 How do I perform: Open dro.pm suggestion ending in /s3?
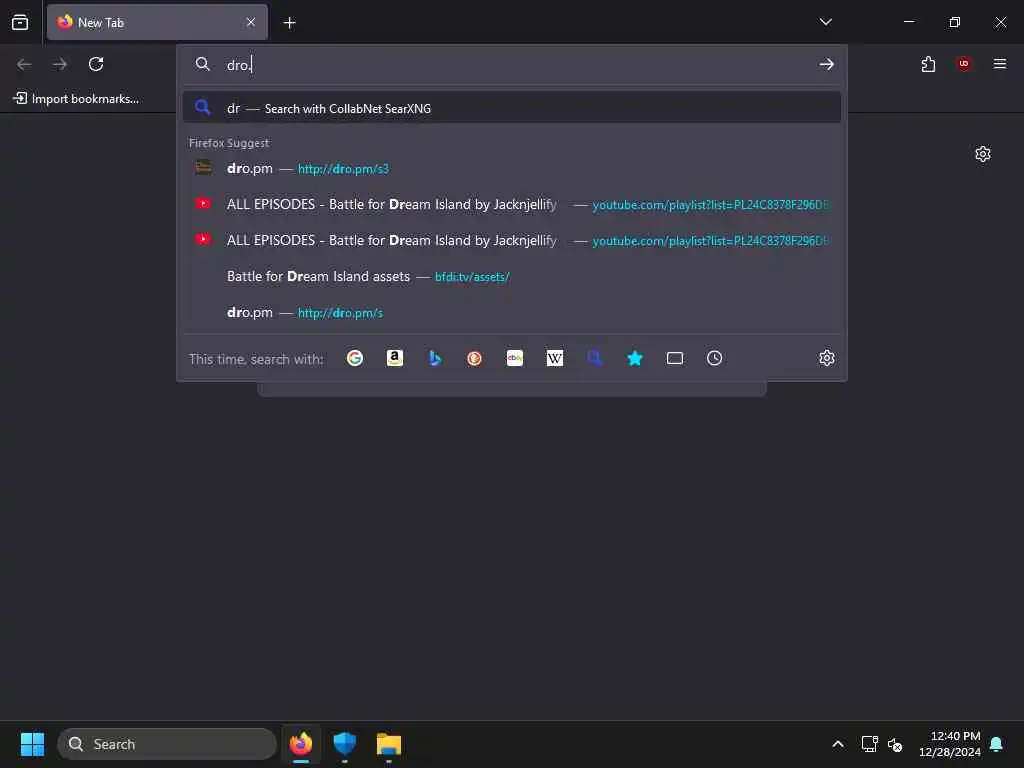(x=512, y=168)
